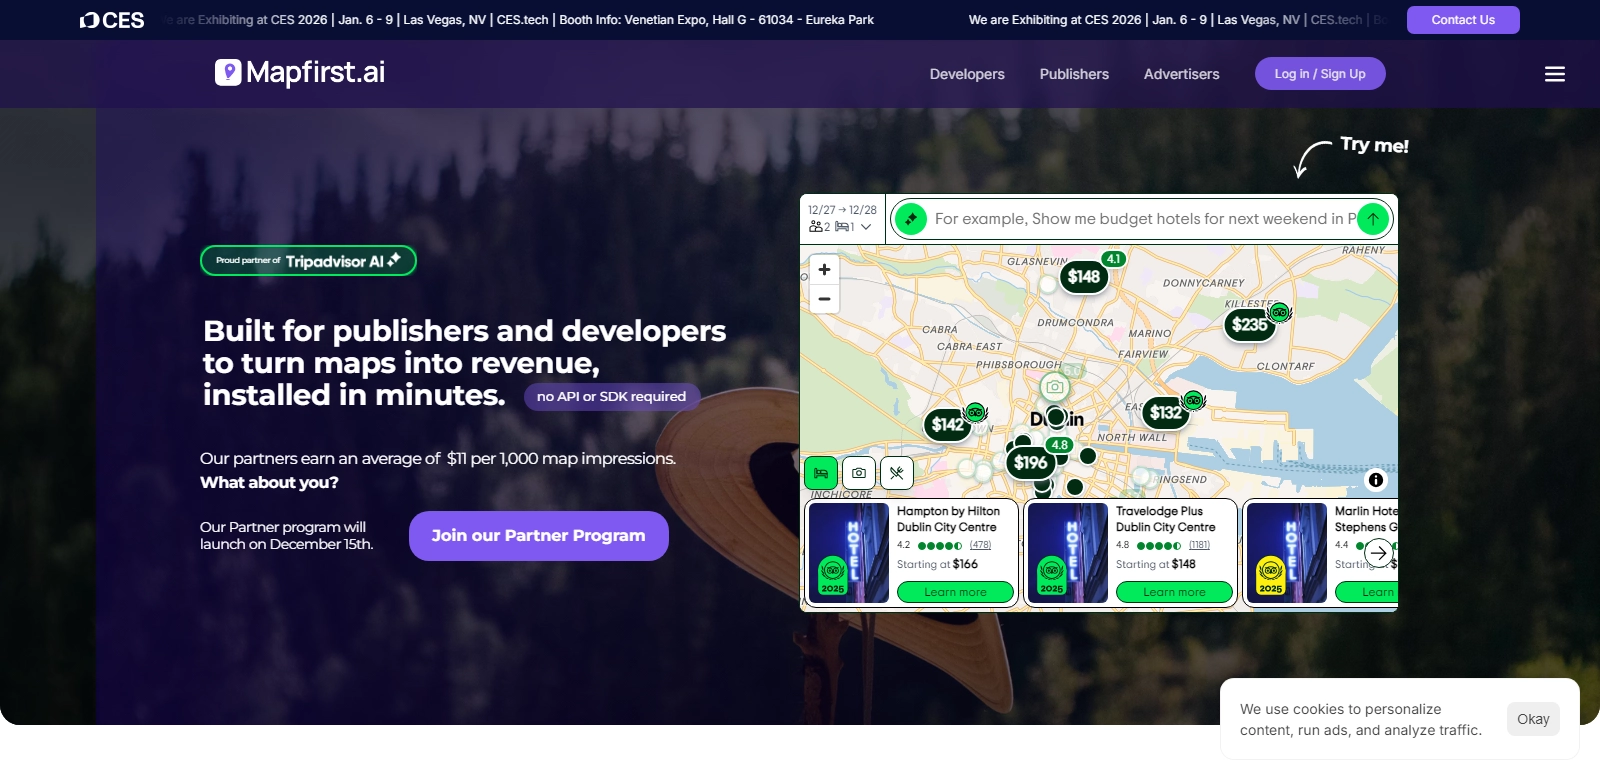Image resolution: width=1600 pixels, height=780 pixels.
Task: Show next hotel cards with arrow
Action: point(1378,553)
